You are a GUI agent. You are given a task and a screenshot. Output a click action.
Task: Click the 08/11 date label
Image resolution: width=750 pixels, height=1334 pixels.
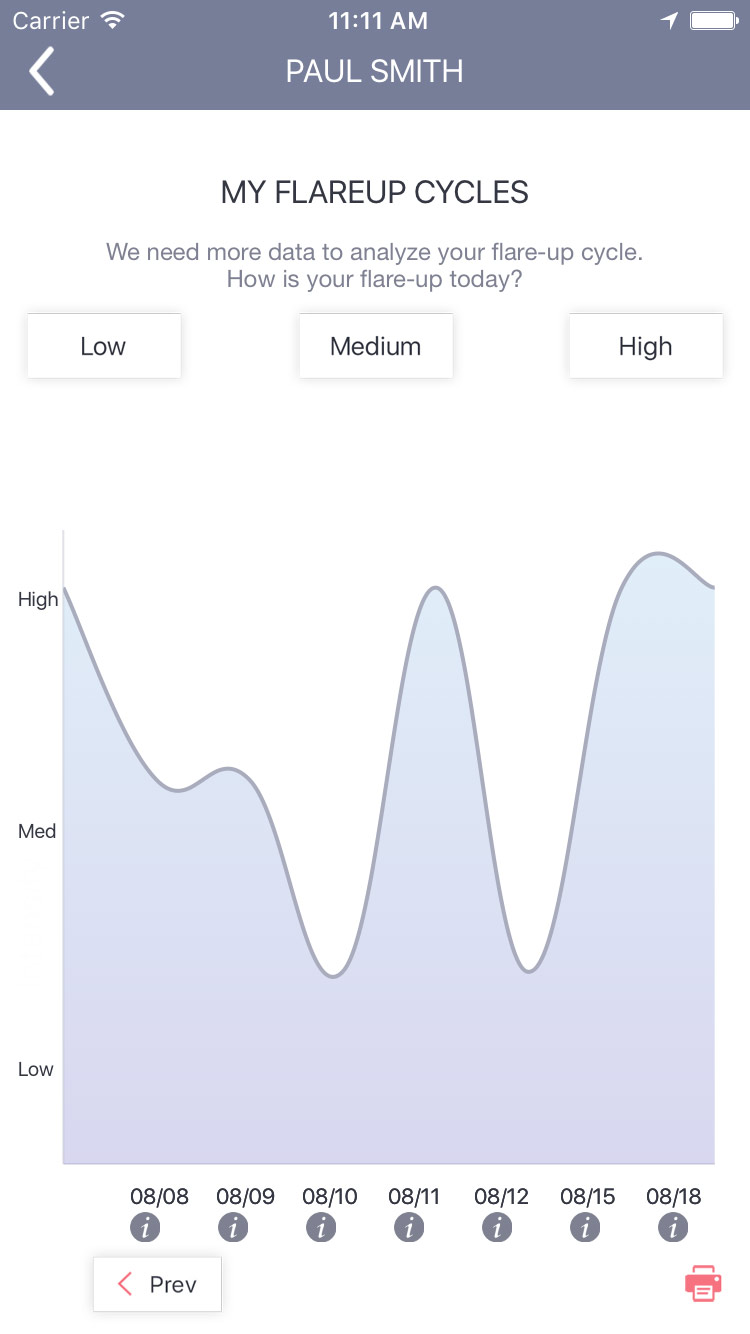(414, 1196)
